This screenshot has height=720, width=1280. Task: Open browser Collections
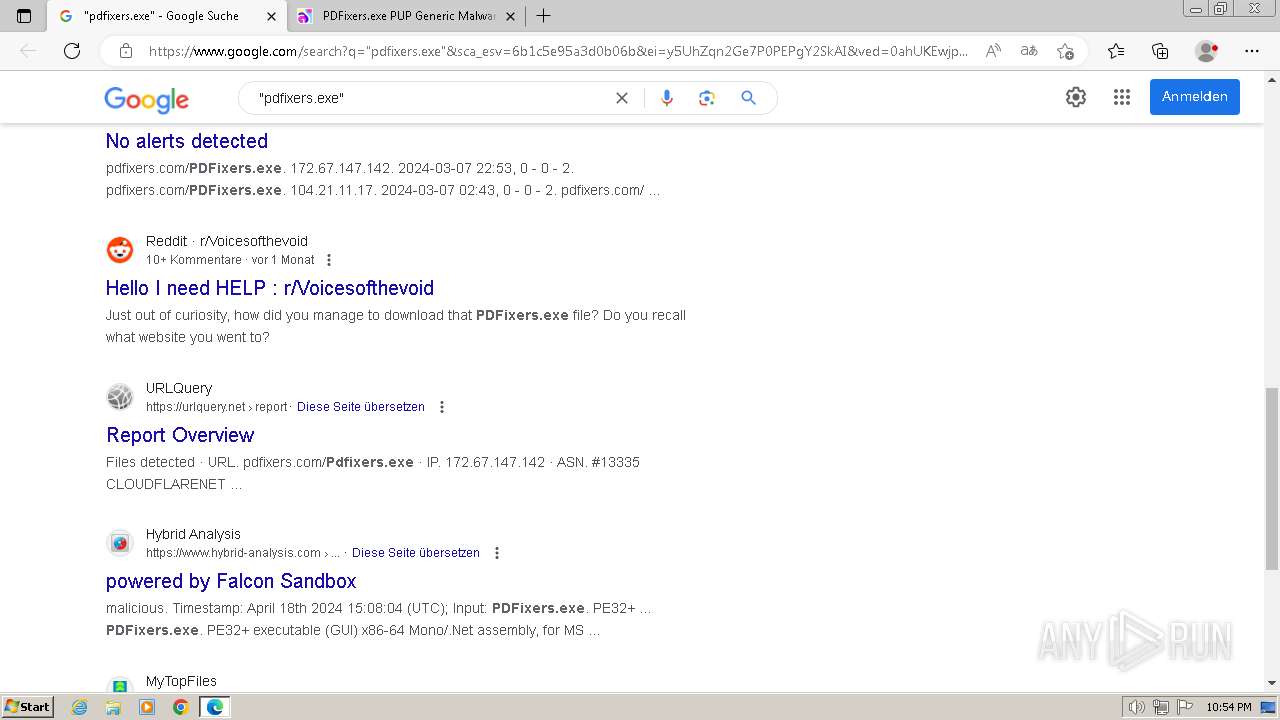point(1160,51)
